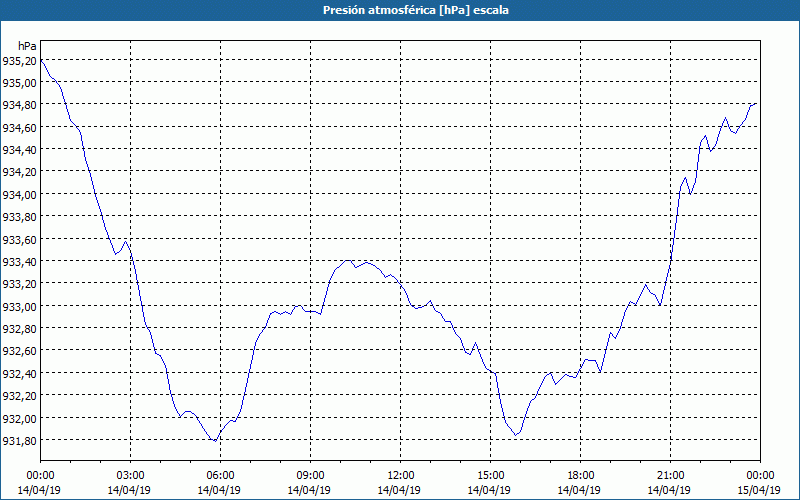Click the 03:00 time label

[x=130, y=476]
